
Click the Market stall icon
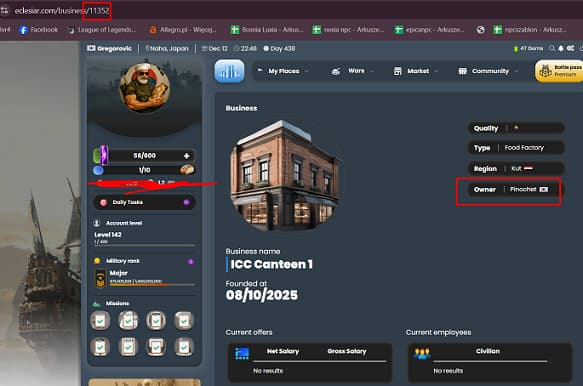(398, 71)
